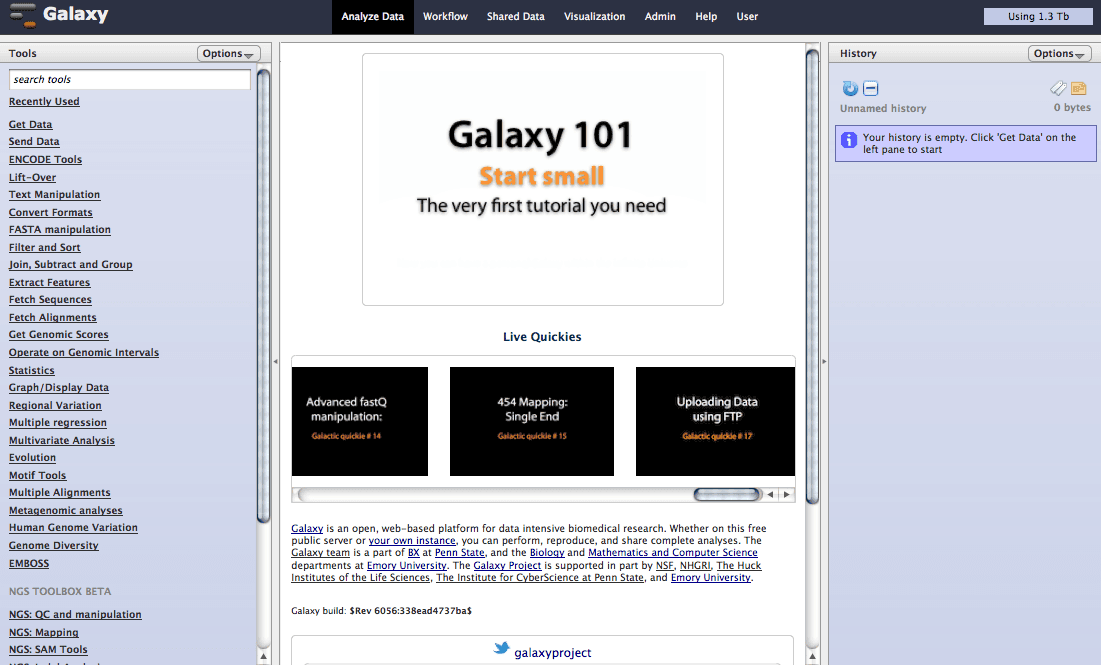Click the center pane vertical scrollbar
The image size is (1101, 665).
coord(812,277)
